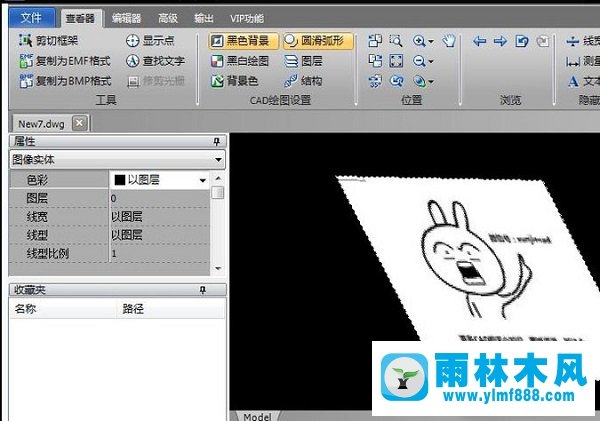The image size is (600, 421).
Task: Expand the globe view dropdown arrow
Action: pyautogui.click(x=431, y=82)
